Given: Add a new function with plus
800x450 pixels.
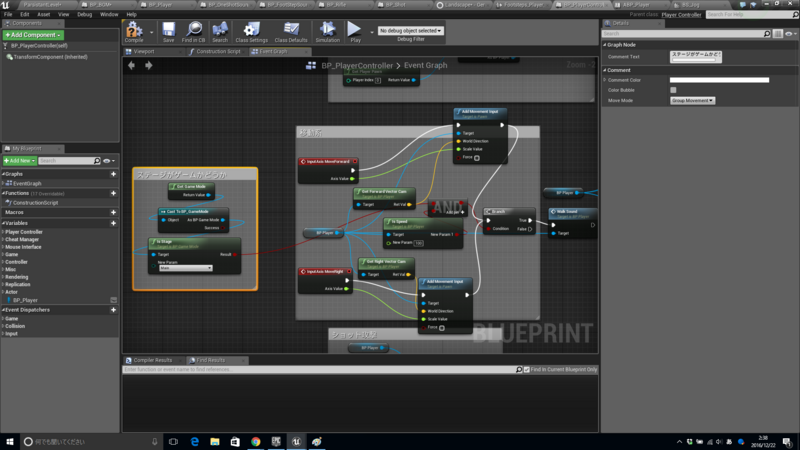Looking at the screenshot, I should (x=113, y=193).
